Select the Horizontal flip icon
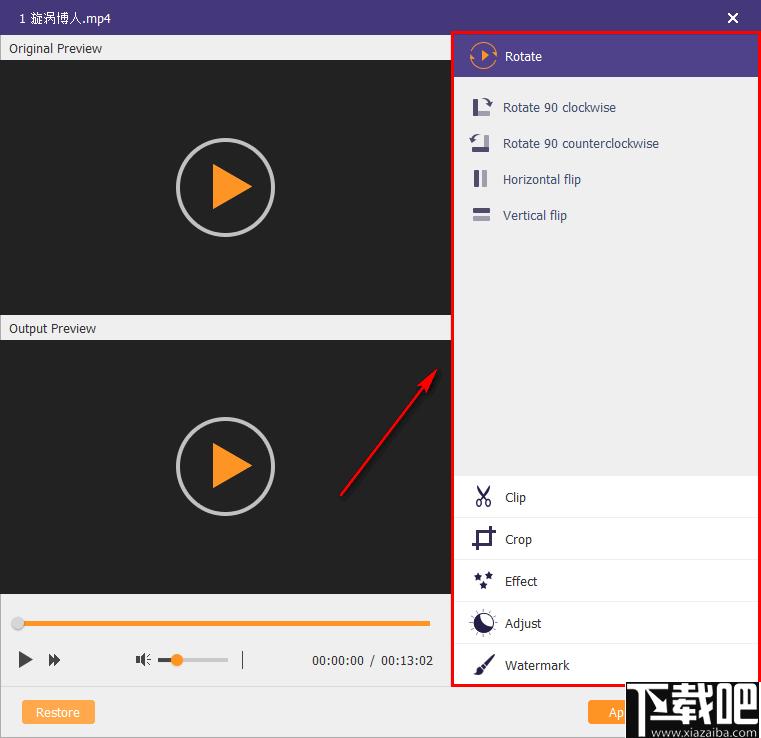This screenshot has width=761, height=738. coord(480,179)
